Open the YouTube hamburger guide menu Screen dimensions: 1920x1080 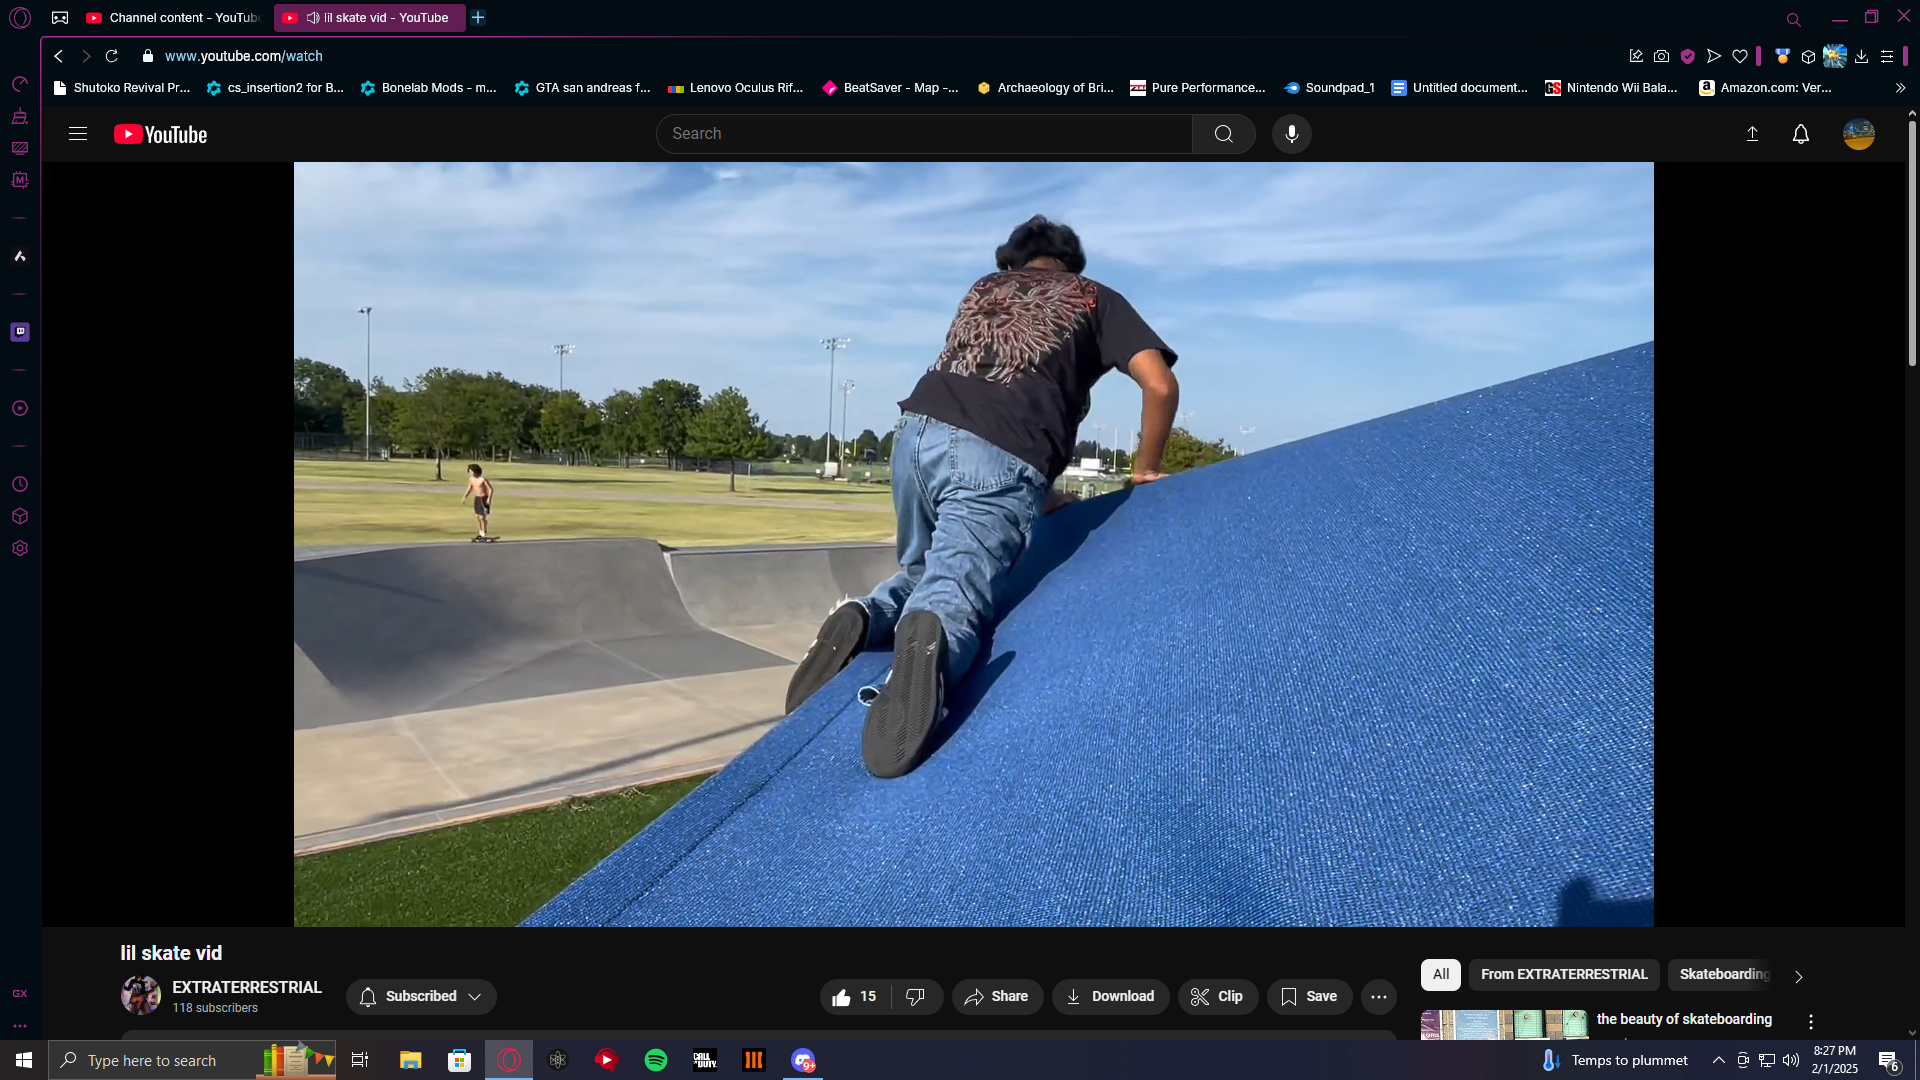click(x=78, y=134)
